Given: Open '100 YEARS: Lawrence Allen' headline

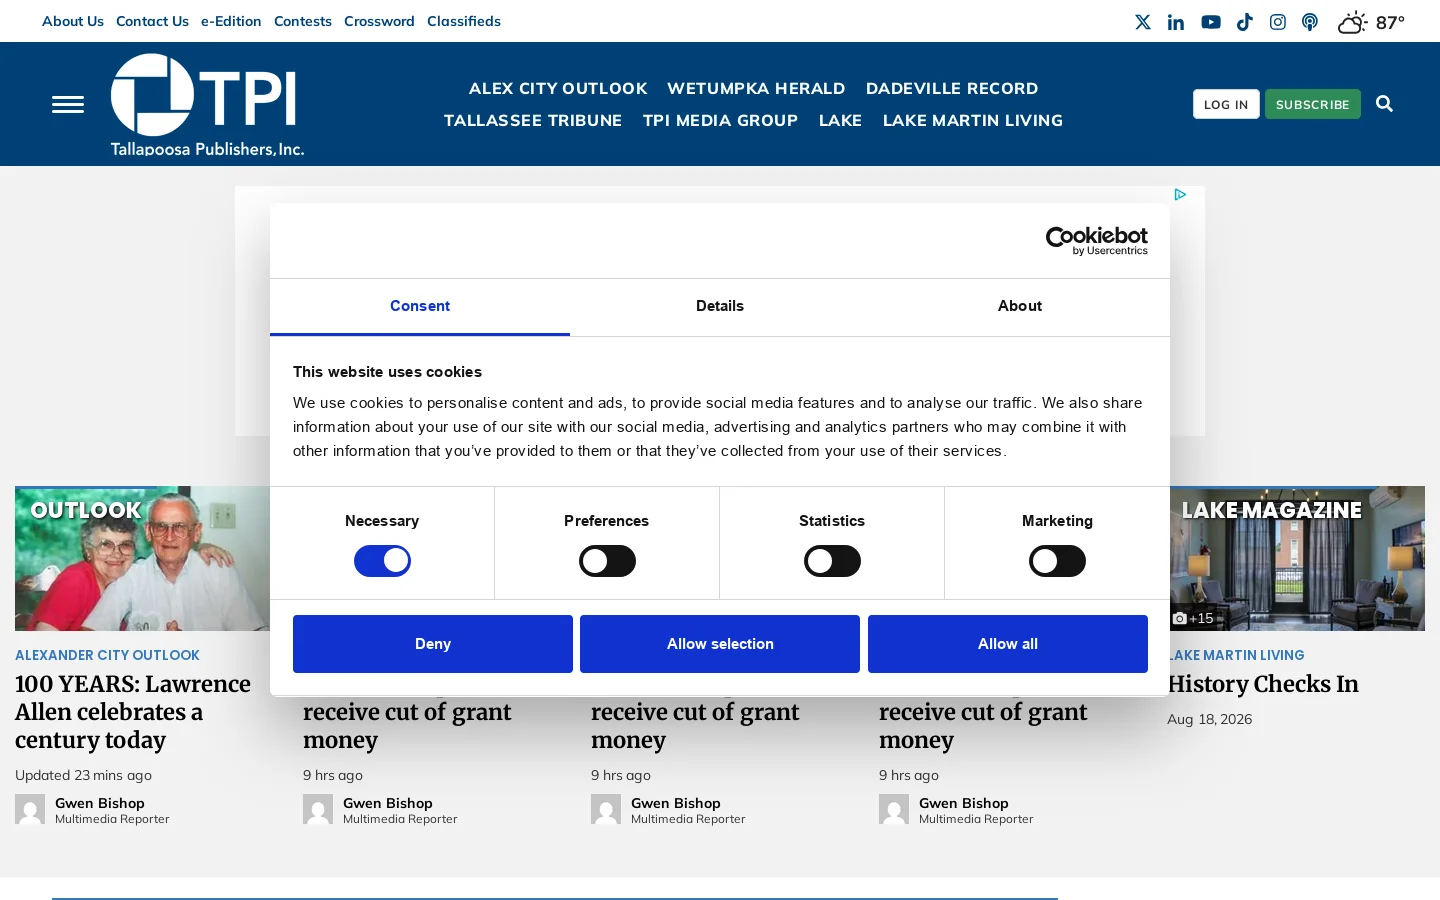Looking at the screenshot, I should point(133,712).
